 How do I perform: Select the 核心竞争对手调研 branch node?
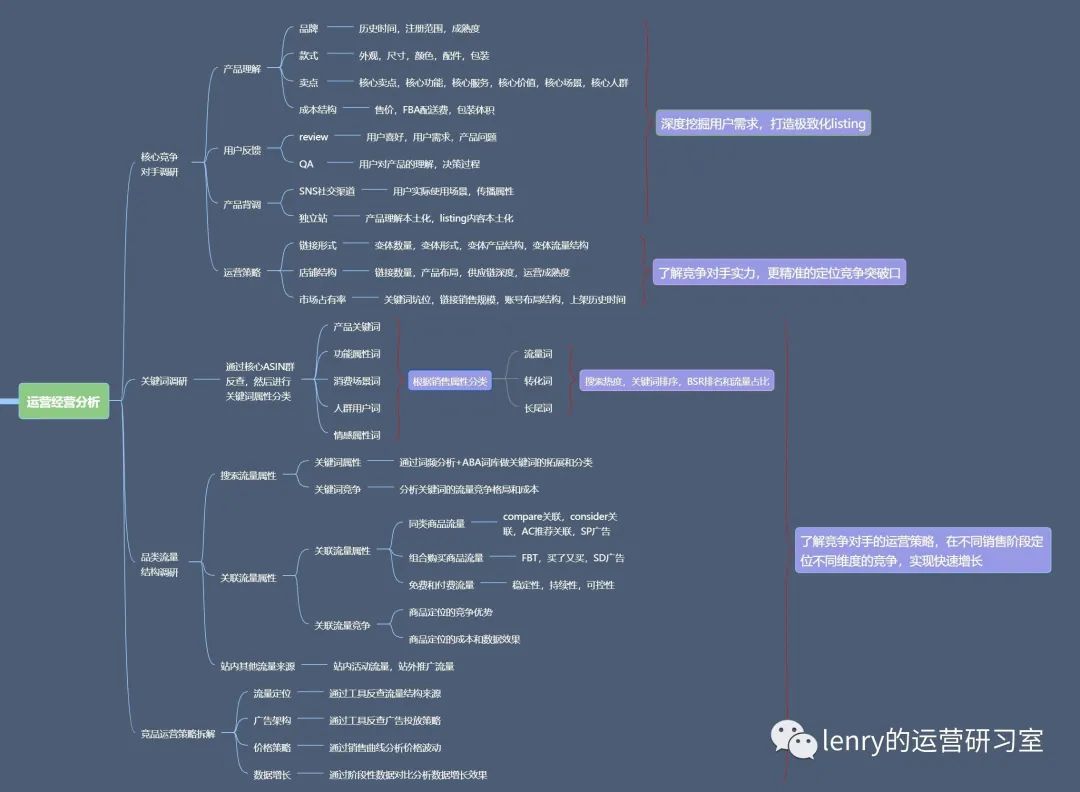point(159,164)
